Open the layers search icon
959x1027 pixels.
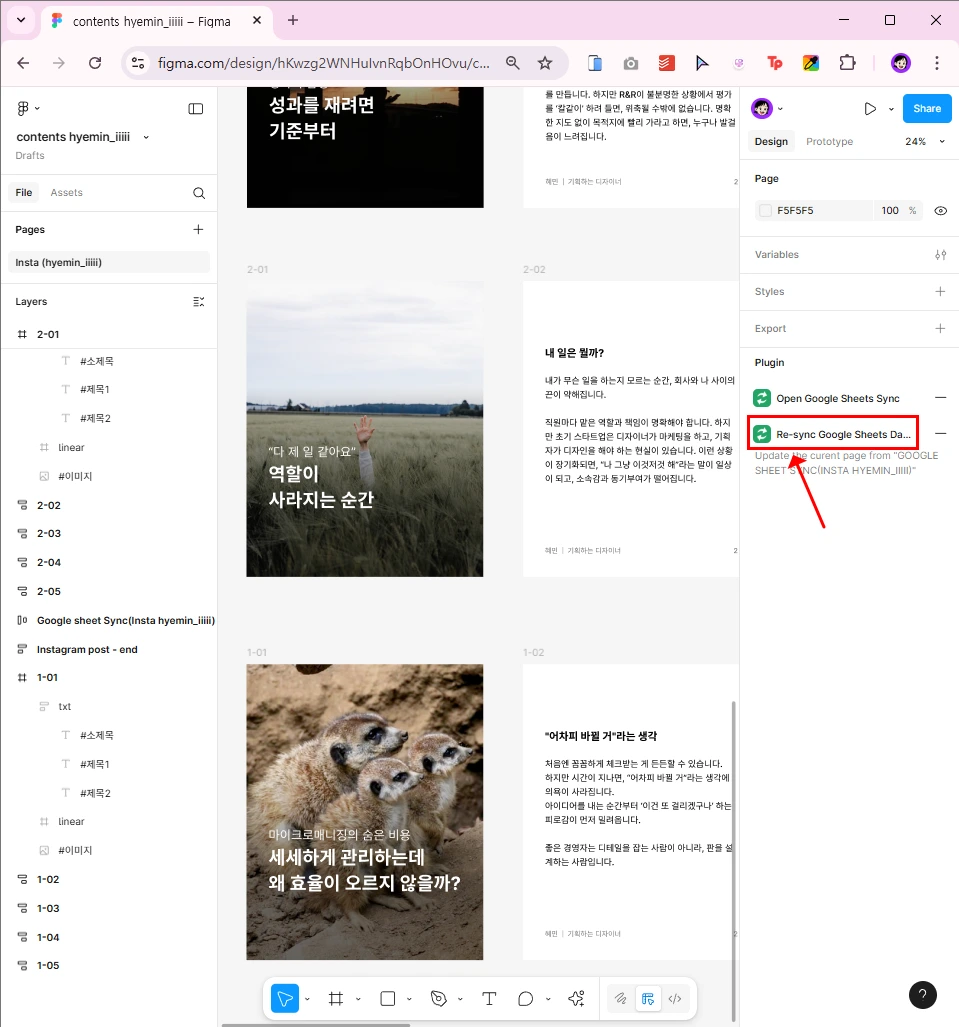coord(200,192)
